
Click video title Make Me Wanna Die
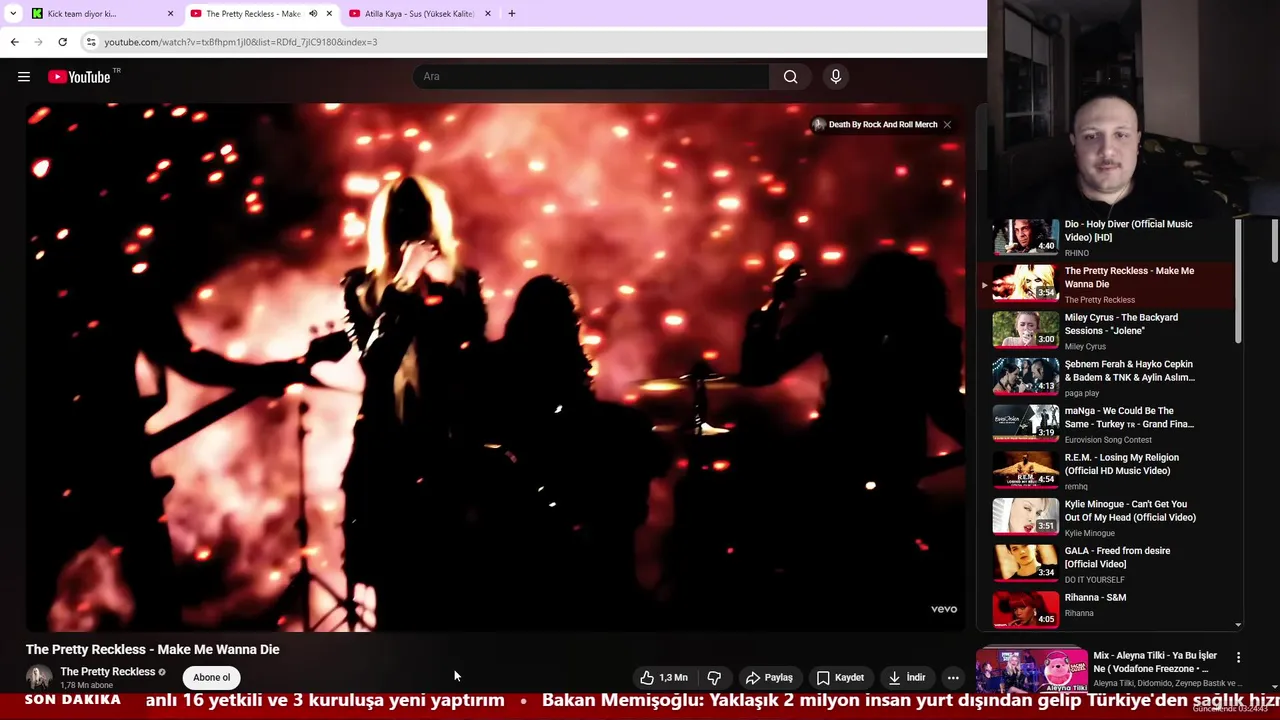pos(152,649)
